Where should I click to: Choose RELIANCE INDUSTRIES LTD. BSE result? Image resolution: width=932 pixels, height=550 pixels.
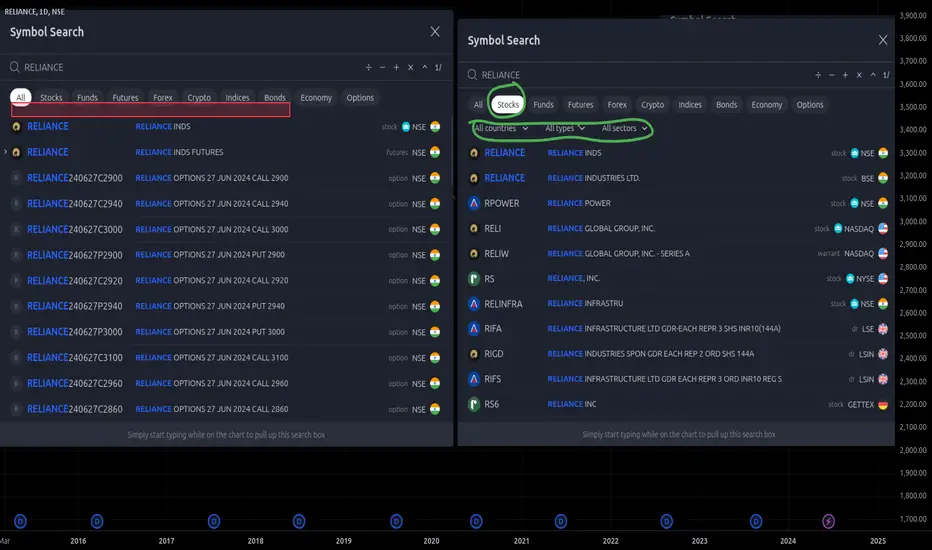(x=676, y=178)
